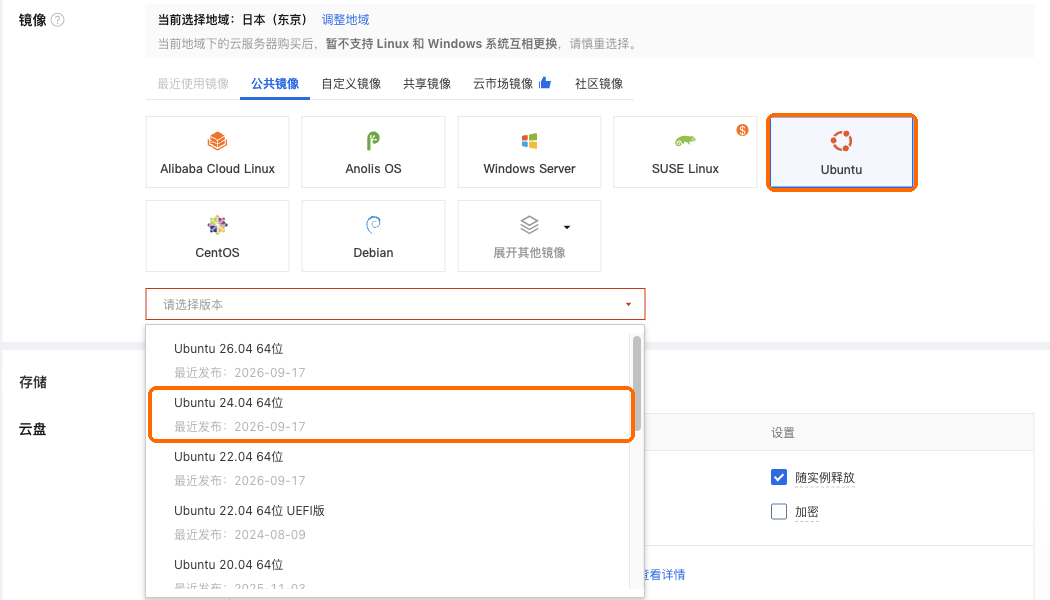Choose Ubuntu 22.04 64位 option
Image resolution: width=1050 pixels, height=600 pixels.
pyautogui.click(x=388, y=468)
